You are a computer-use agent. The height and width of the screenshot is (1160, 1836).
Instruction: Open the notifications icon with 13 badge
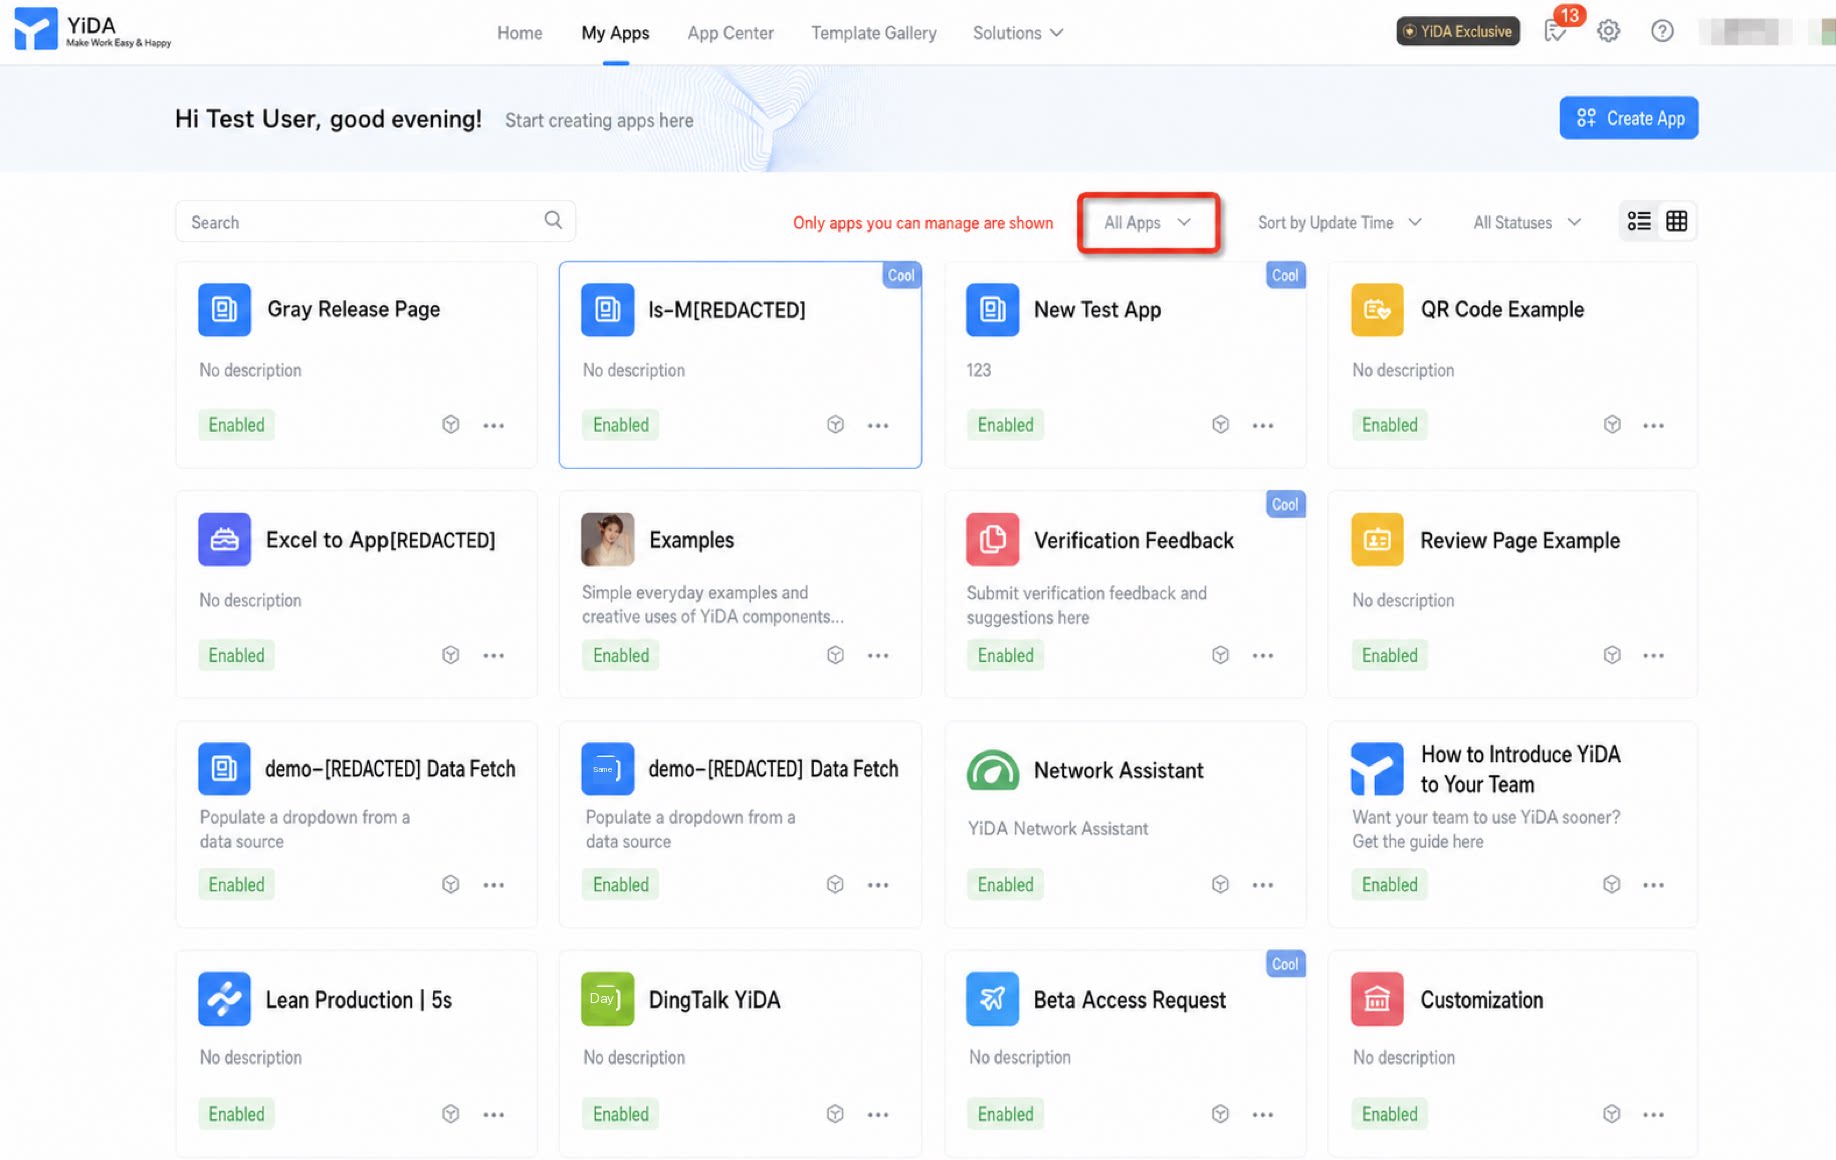coord(1556,31)
